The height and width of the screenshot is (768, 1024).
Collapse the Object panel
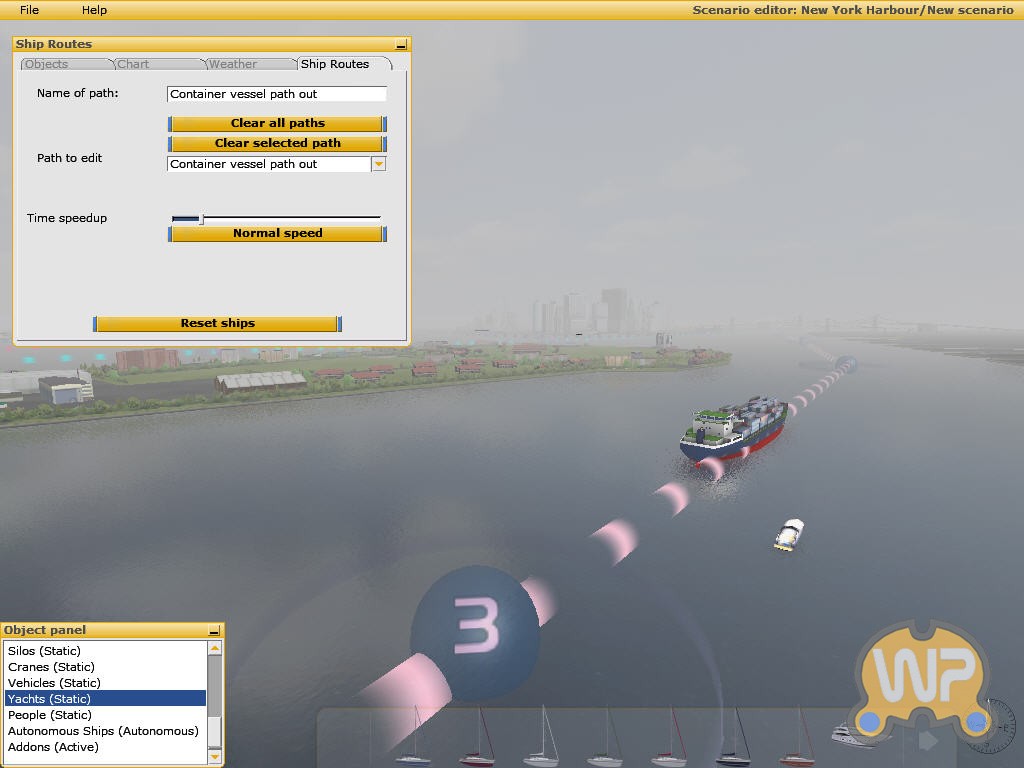tap(214, 631)
